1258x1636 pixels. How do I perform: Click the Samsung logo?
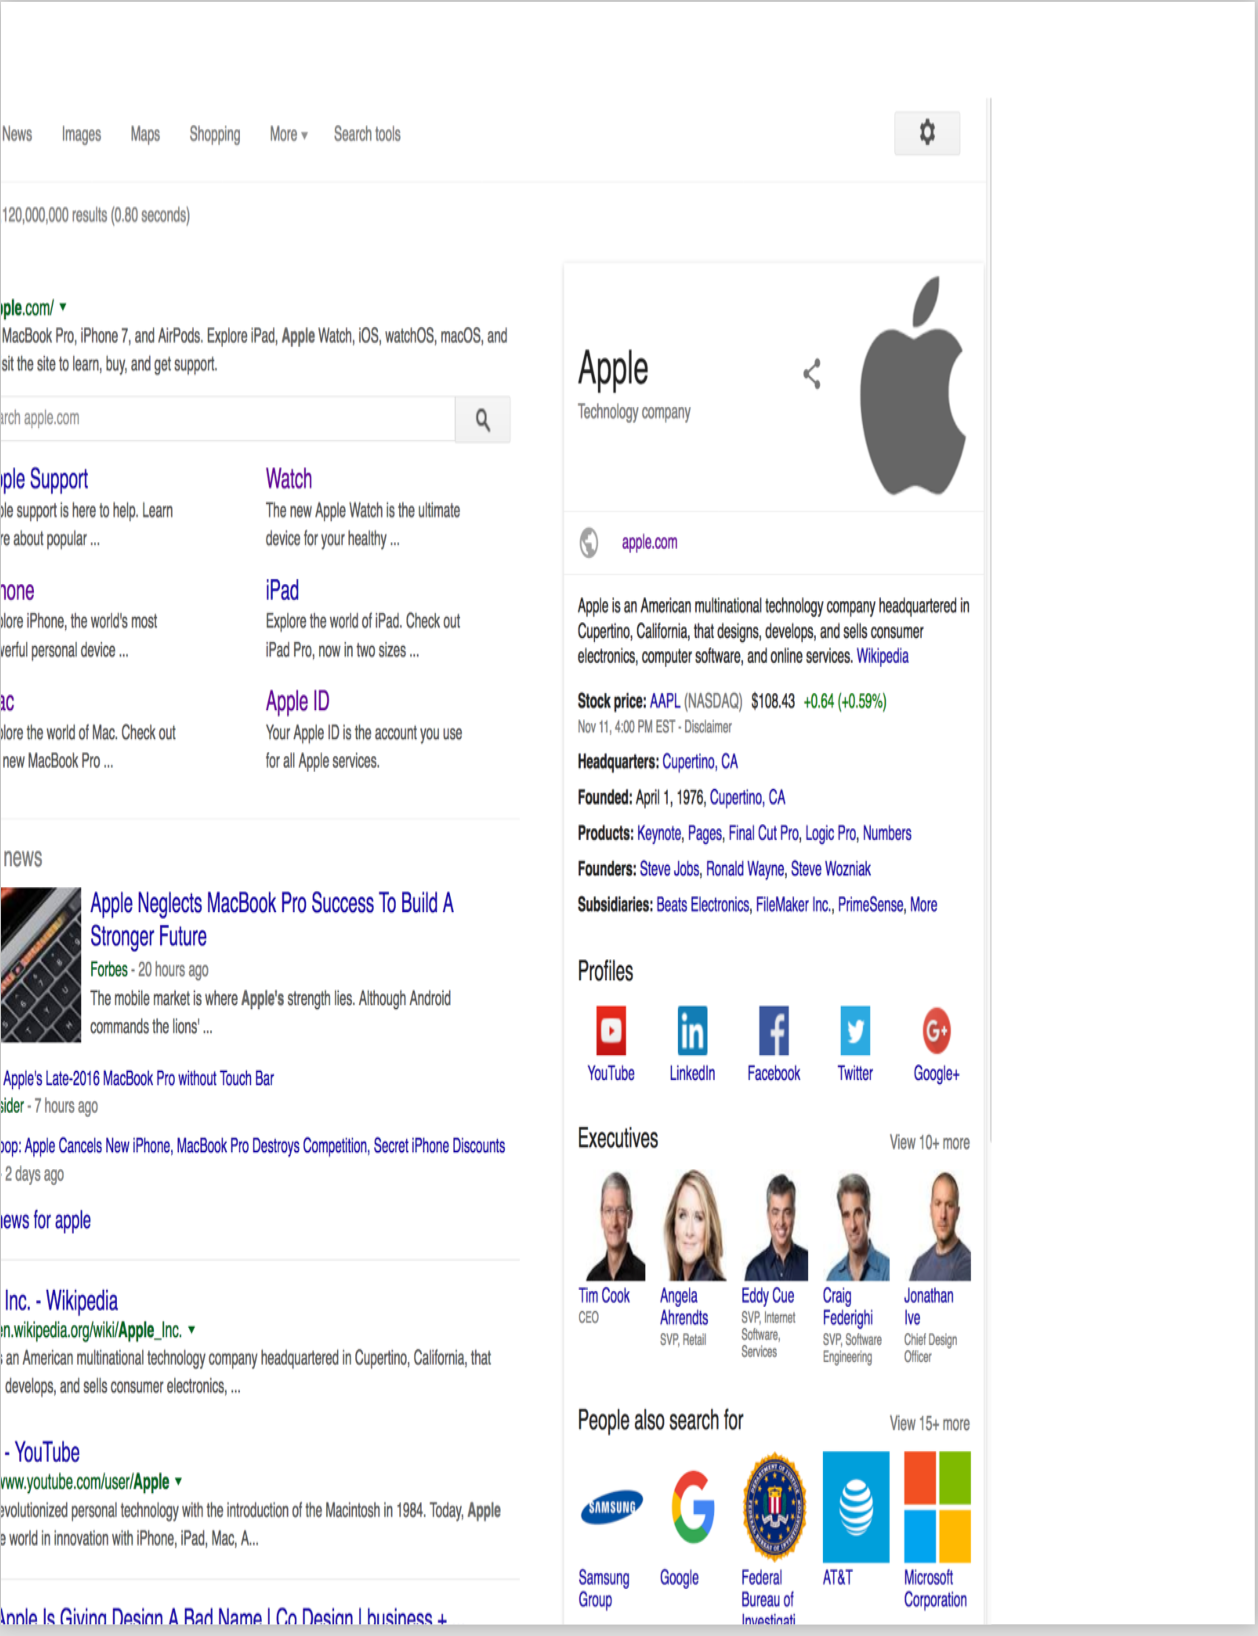point(611,1507)
